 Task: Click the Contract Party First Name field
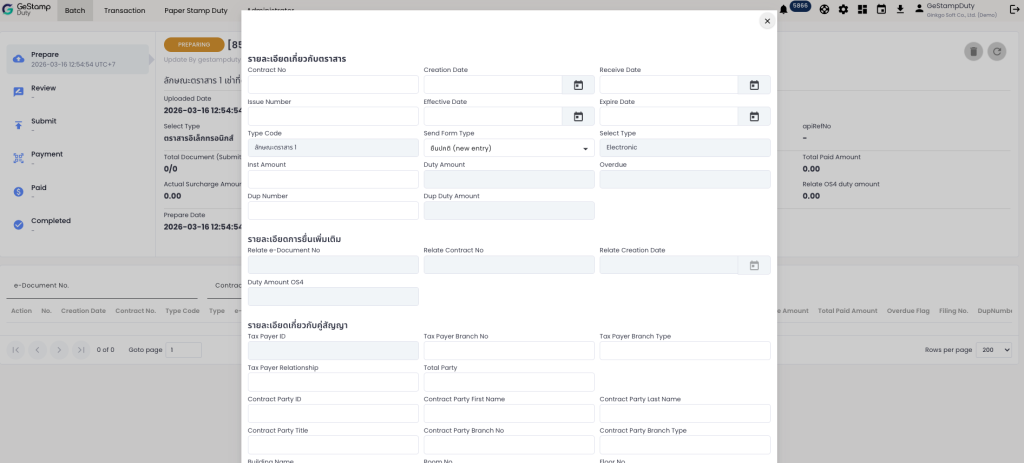509,413
